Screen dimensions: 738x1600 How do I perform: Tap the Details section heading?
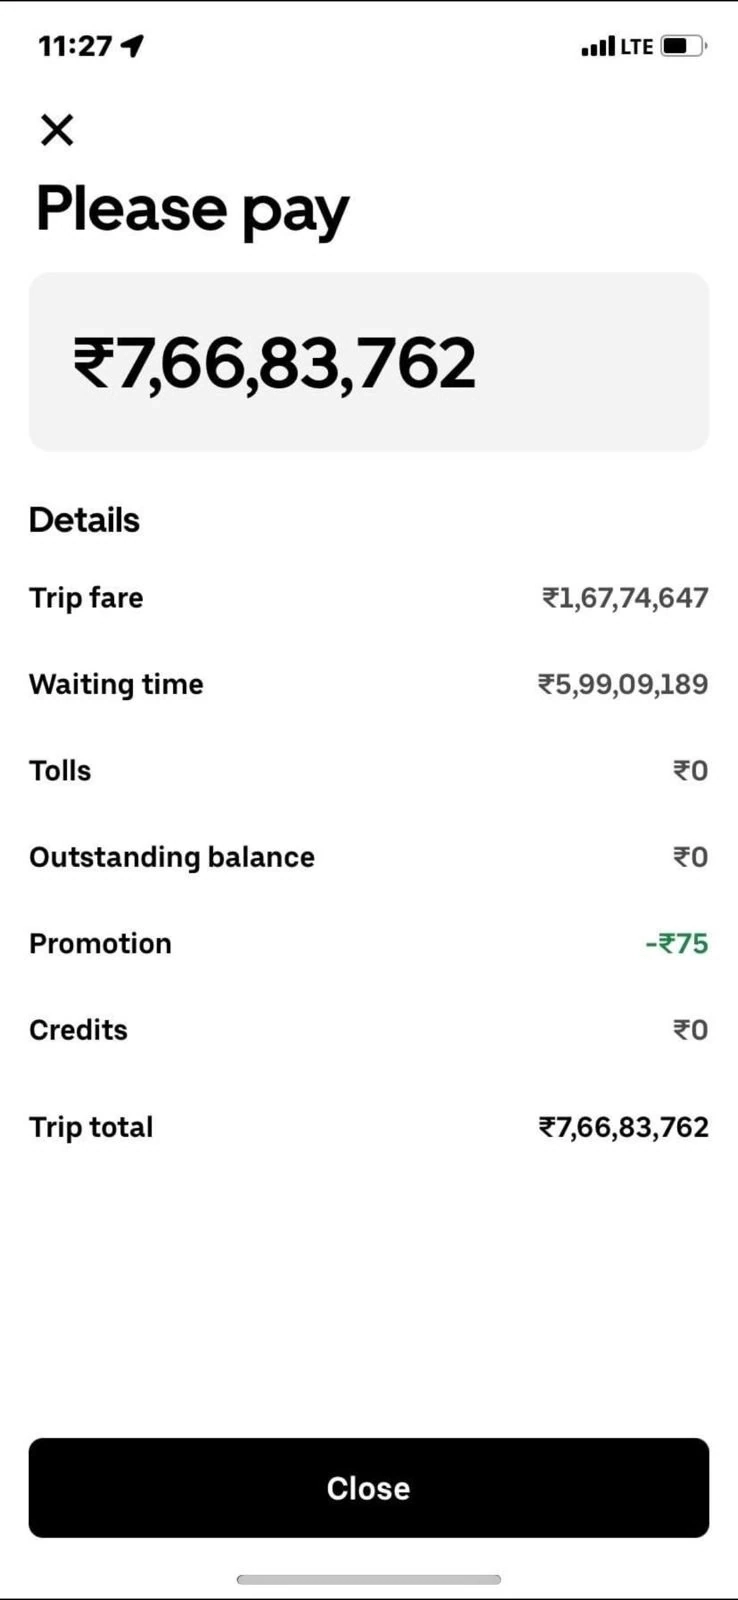tap(84, 520)
